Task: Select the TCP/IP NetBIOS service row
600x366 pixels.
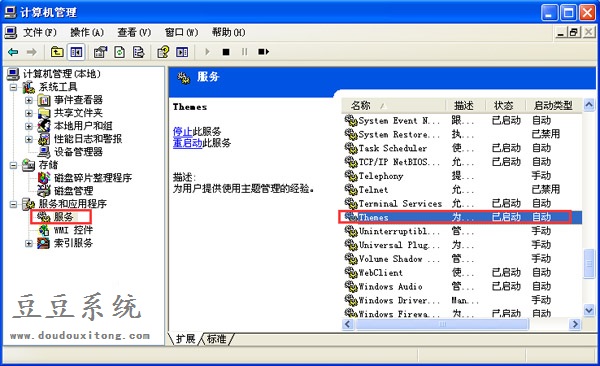Action: pos(462,162)
